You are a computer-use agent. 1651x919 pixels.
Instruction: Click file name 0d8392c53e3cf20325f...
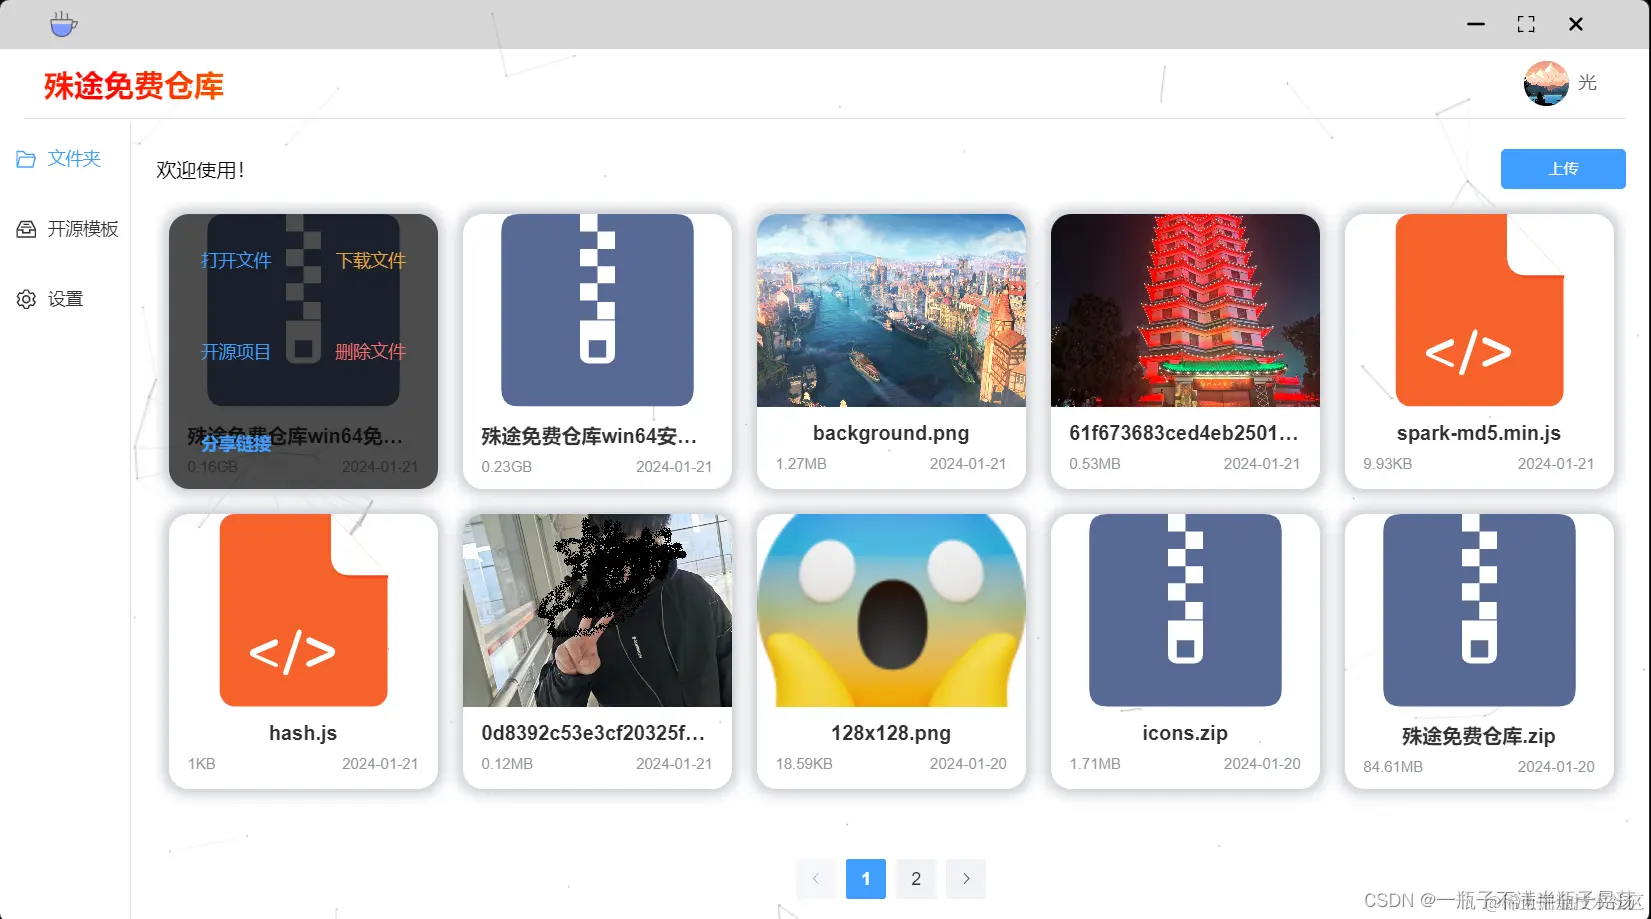click(593, 733)
